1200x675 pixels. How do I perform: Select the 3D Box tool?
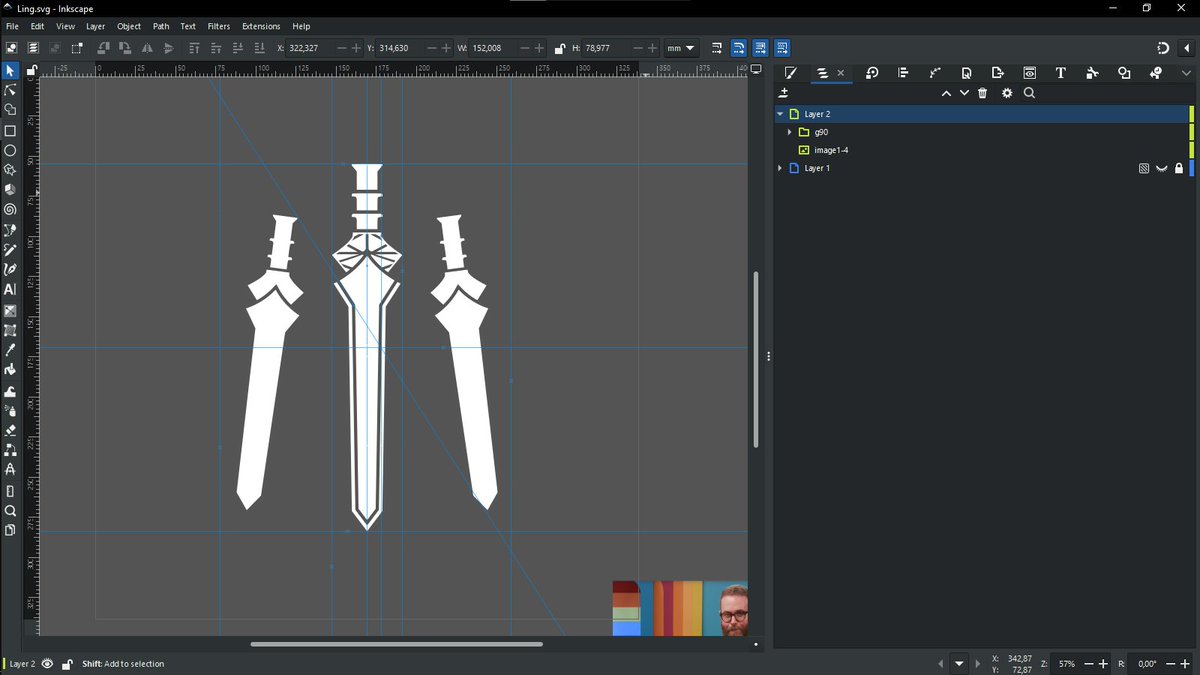(x=10, y=190)
